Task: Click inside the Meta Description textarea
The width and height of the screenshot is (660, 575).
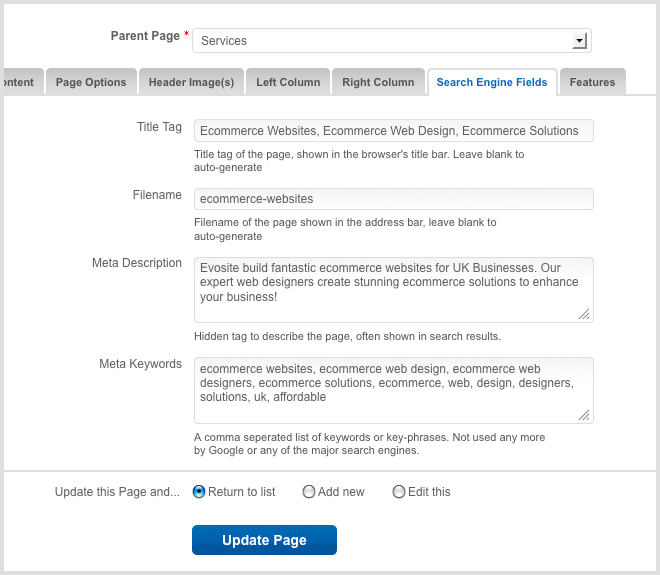Action: coord(394,290)
